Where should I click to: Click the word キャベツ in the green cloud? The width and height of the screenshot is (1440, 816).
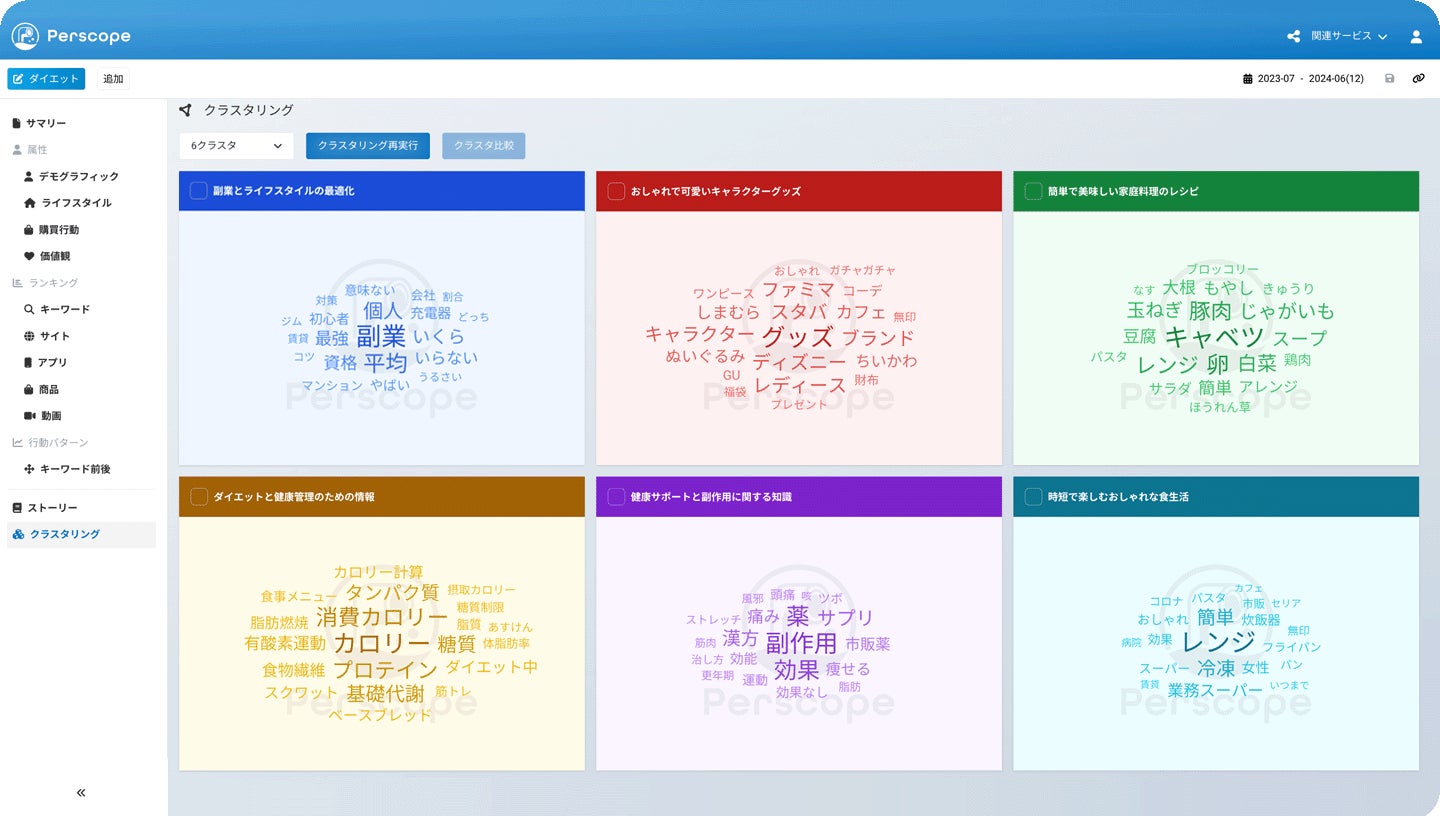pyautogui.click(x=1215, y=337)
